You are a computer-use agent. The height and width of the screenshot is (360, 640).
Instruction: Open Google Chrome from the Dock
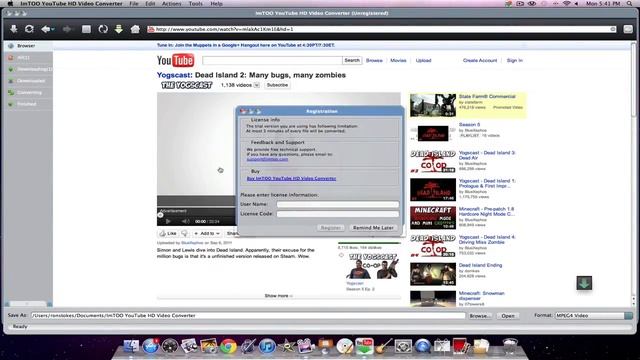(228, 347)
